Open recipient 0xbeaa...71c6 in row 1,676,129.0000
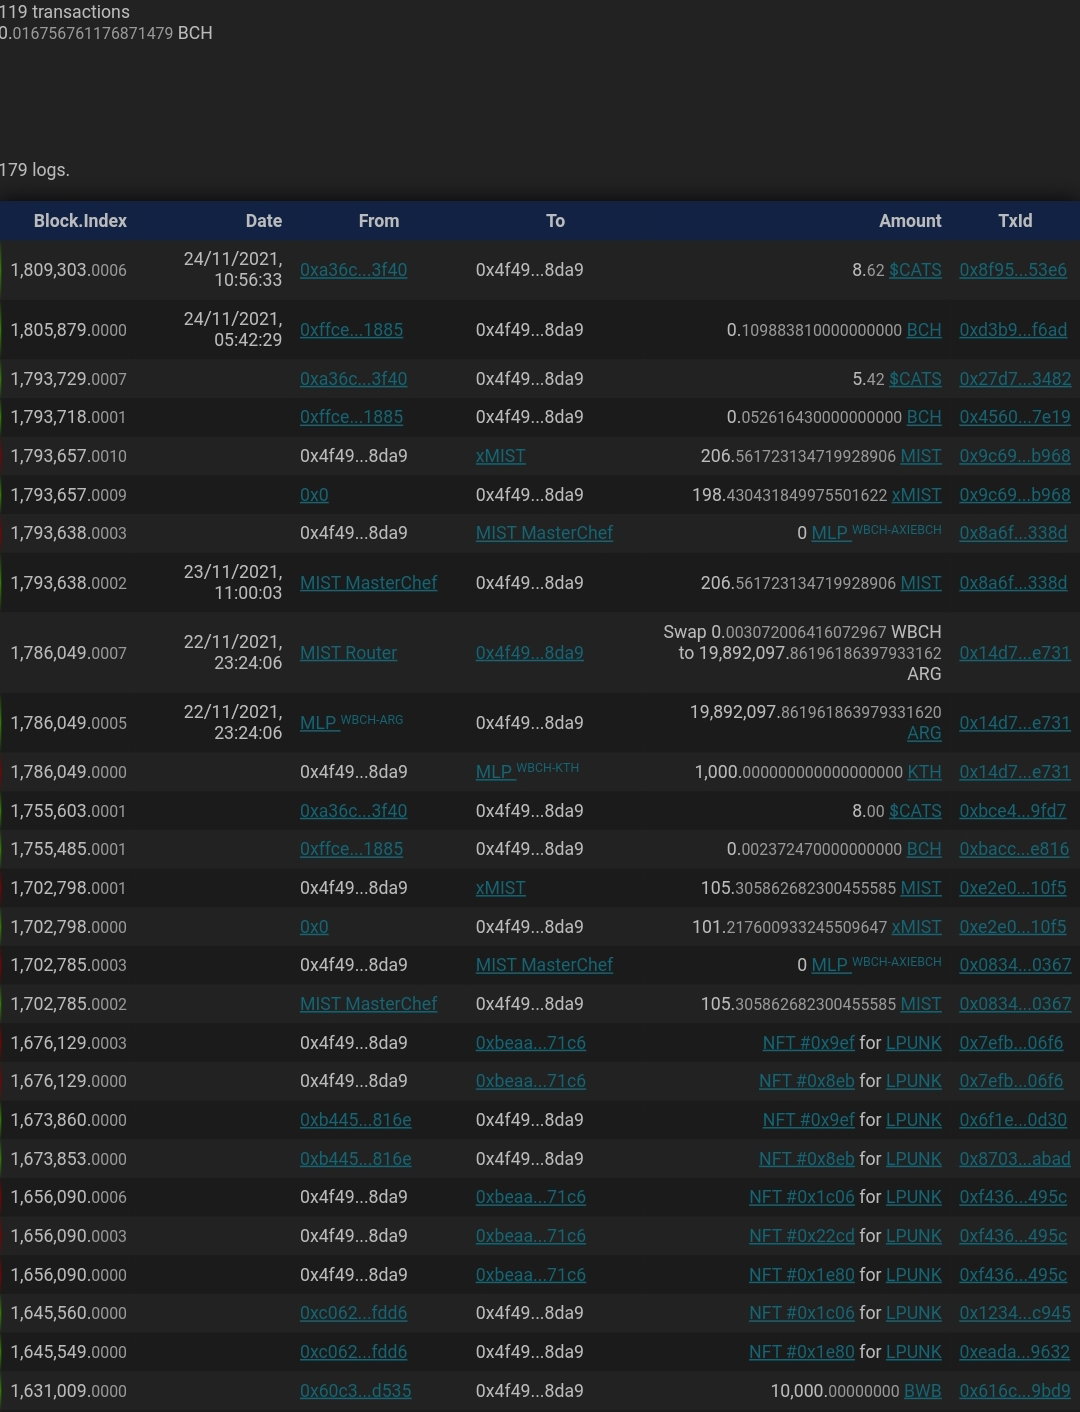 531,1081
